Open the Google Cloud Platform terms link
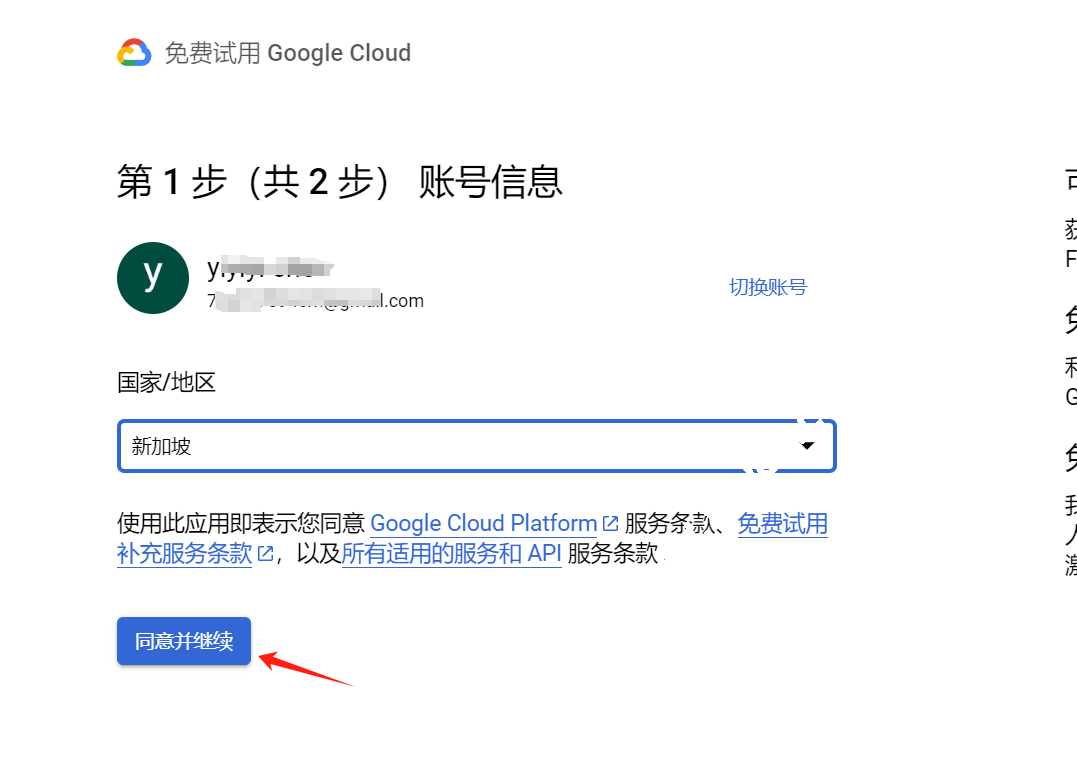The image size is (1077, 763). pos(483,523)
